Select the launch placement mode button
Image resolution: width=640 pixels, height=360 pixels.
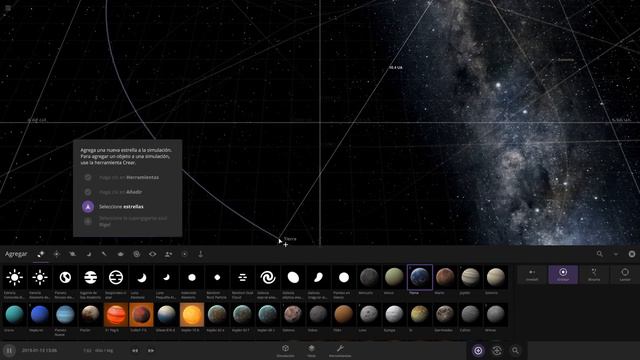[625, 274]
